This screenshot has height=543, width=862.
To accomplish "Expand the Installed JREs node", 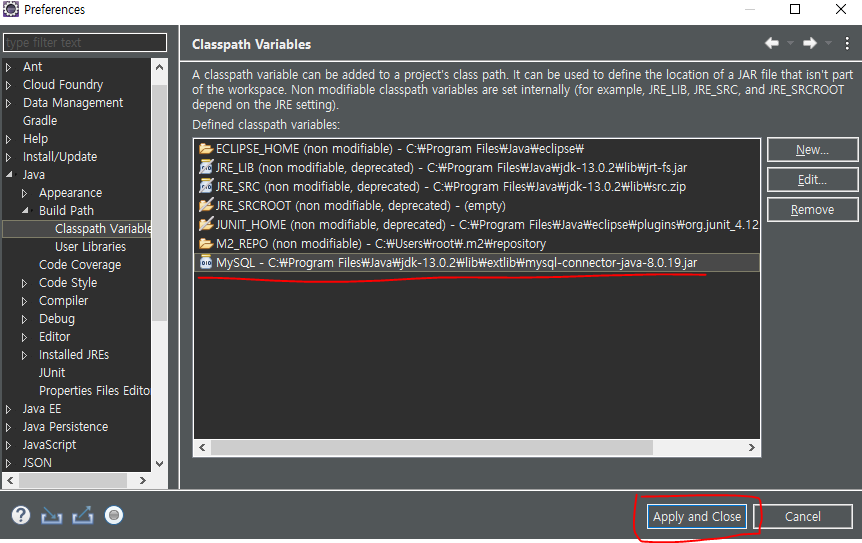I will [x=25, y=355].
